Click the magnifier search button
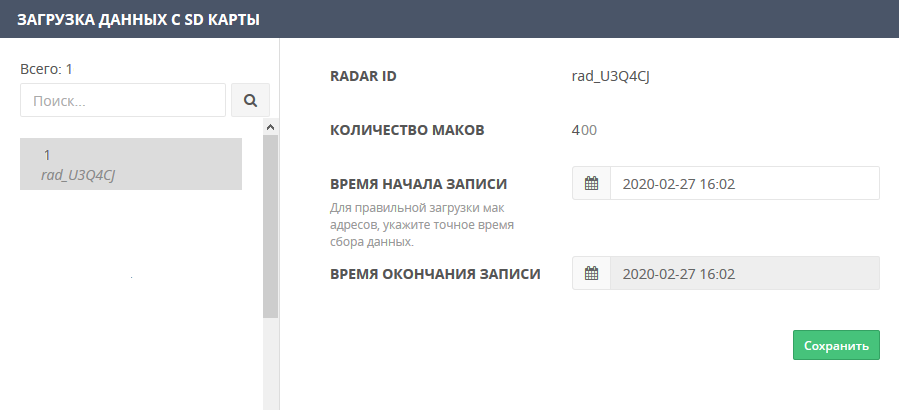 pos(250,100)
